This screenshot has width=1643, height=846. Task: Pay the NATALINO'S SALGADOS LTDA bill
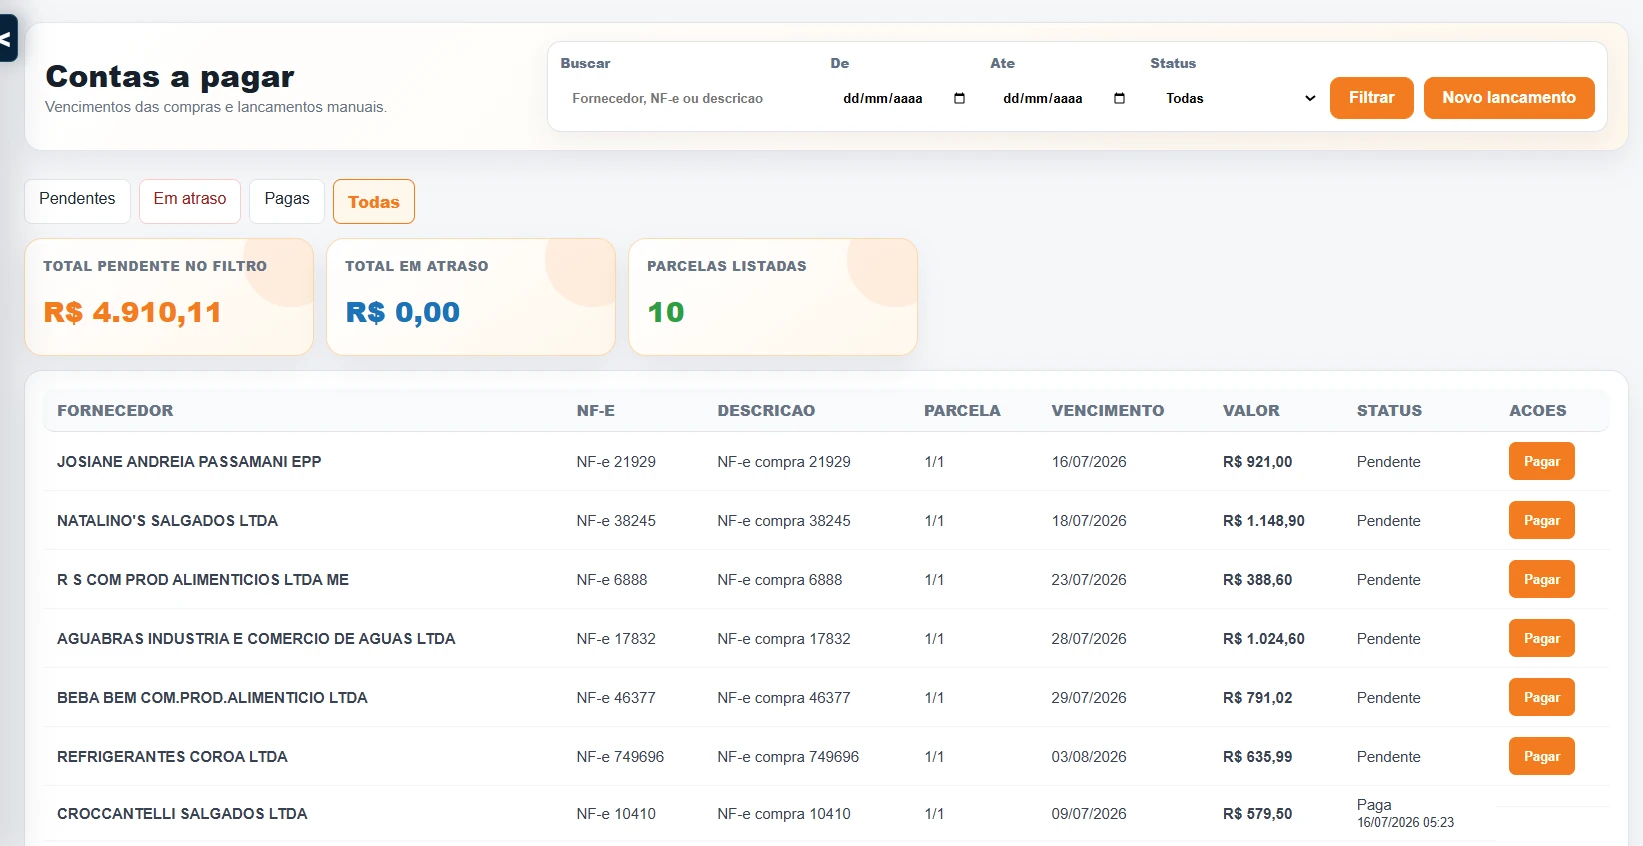pyautogui.click(x=1542, y=520)
